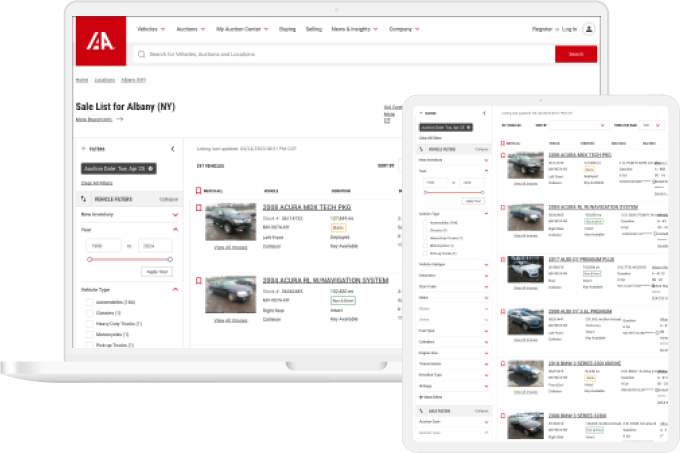
Task: Open the 2008 Acura MDX Tech Pkg title link on the laptop
Action: click(x=307, y=207)
